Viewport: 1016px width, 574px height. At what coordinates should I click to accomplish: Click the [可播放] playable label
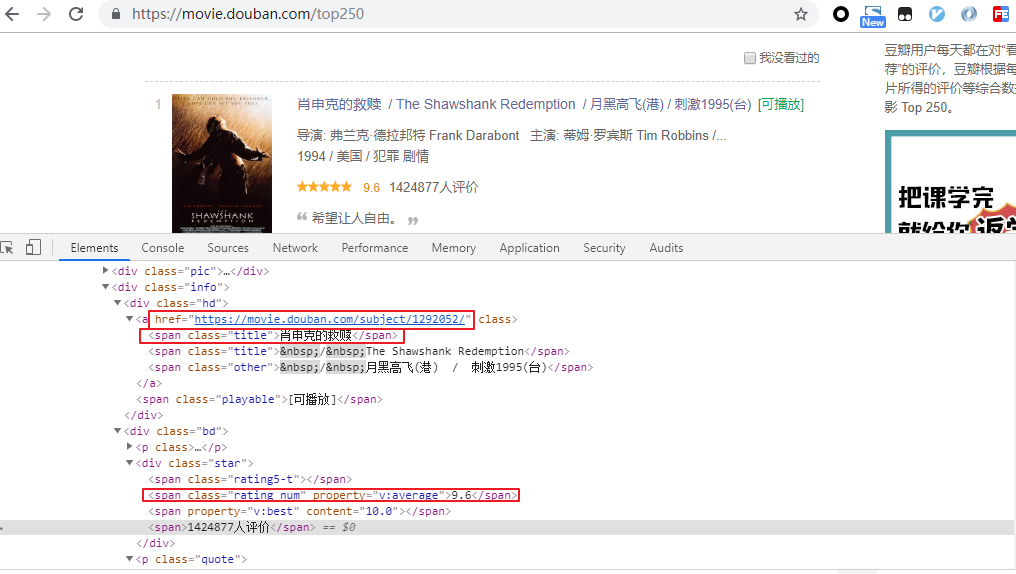pos(781,104)
